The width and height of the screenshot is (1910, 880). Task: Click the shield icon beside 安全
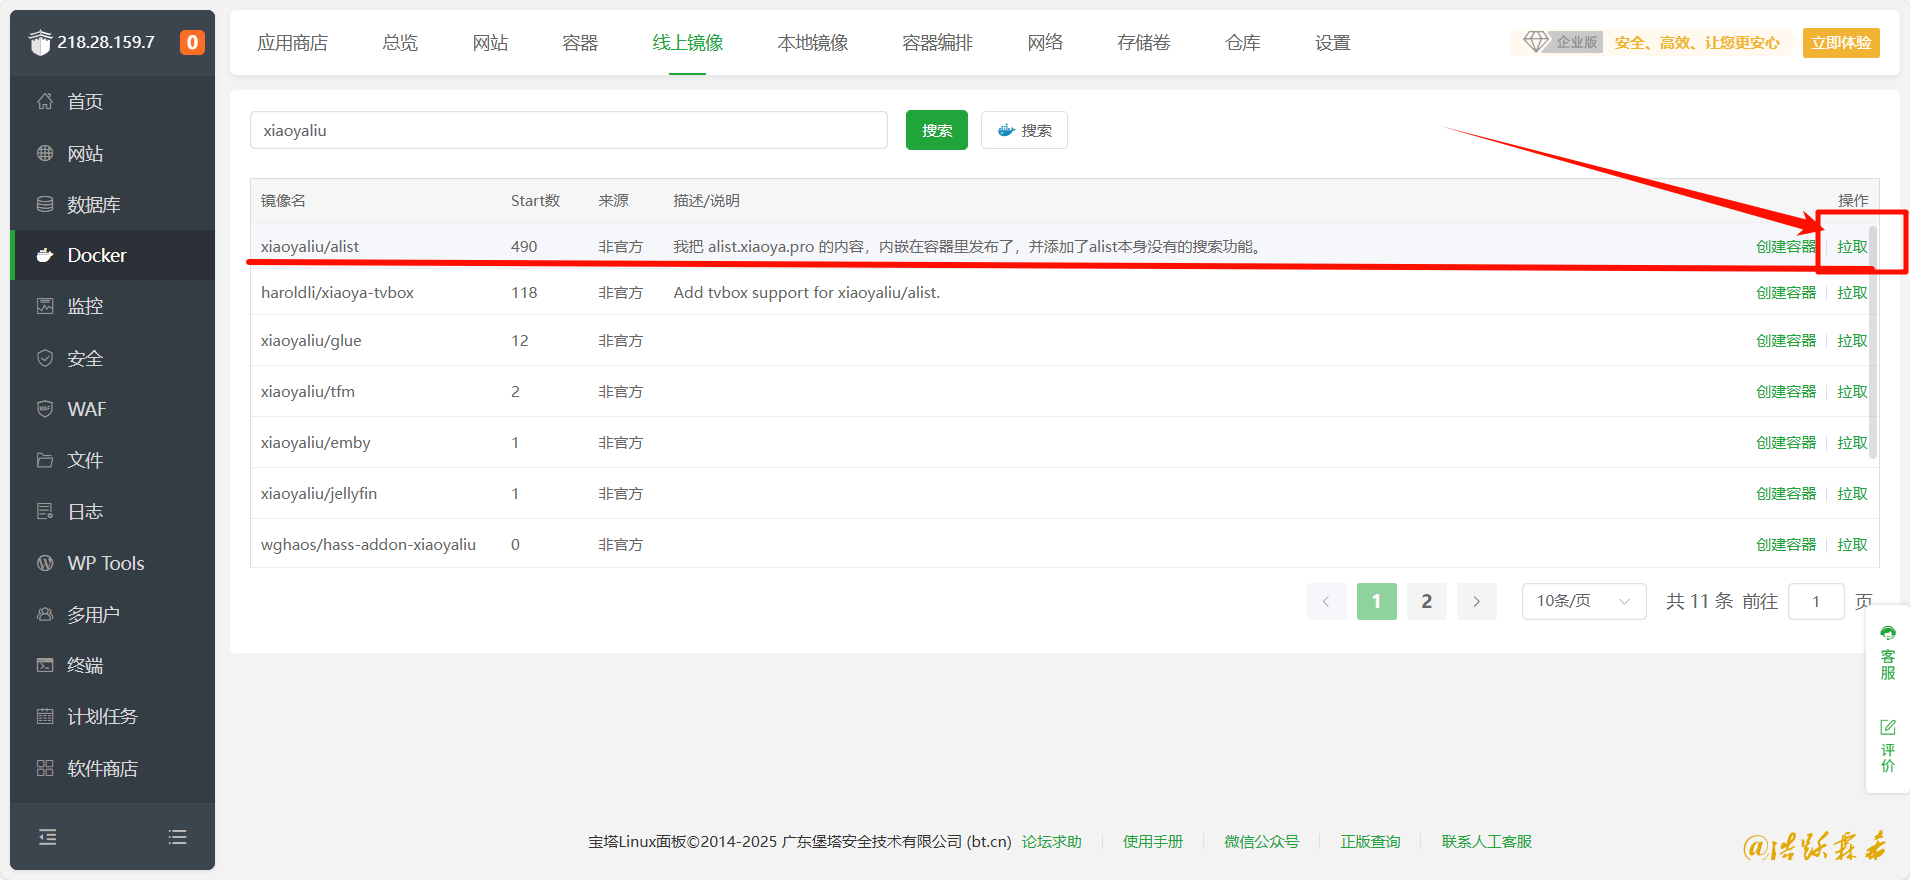click(x=45, y=358)
